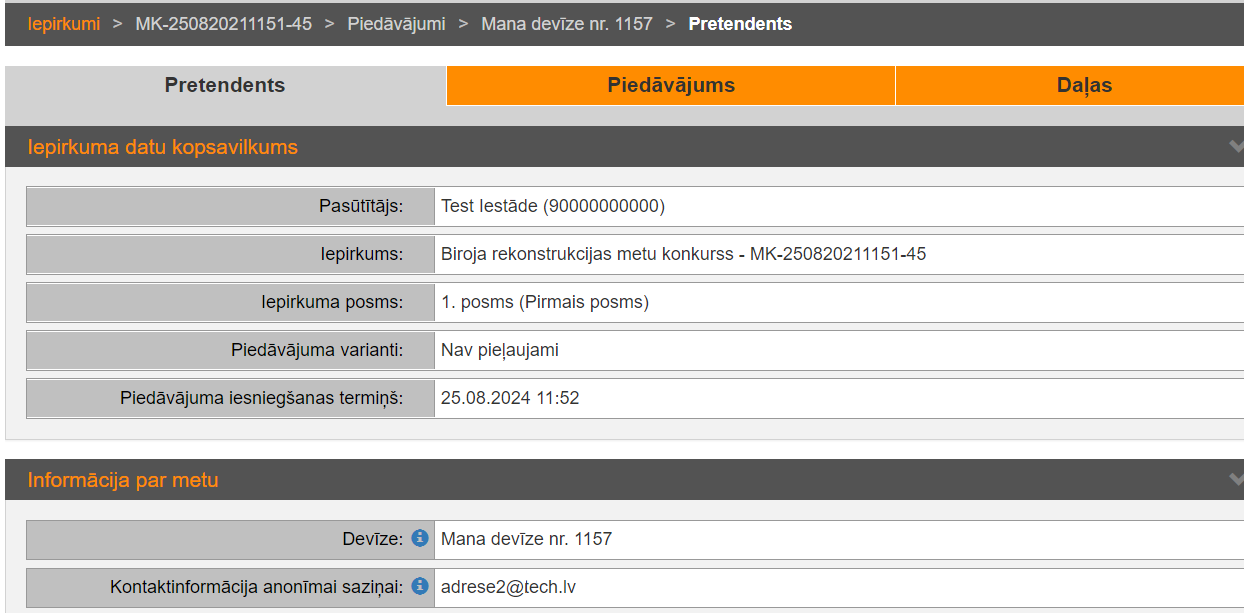Viewport: 1244px width, 613px height.
Task: Click the adrese2@tech.lv contact email
Action: point(508,587)
